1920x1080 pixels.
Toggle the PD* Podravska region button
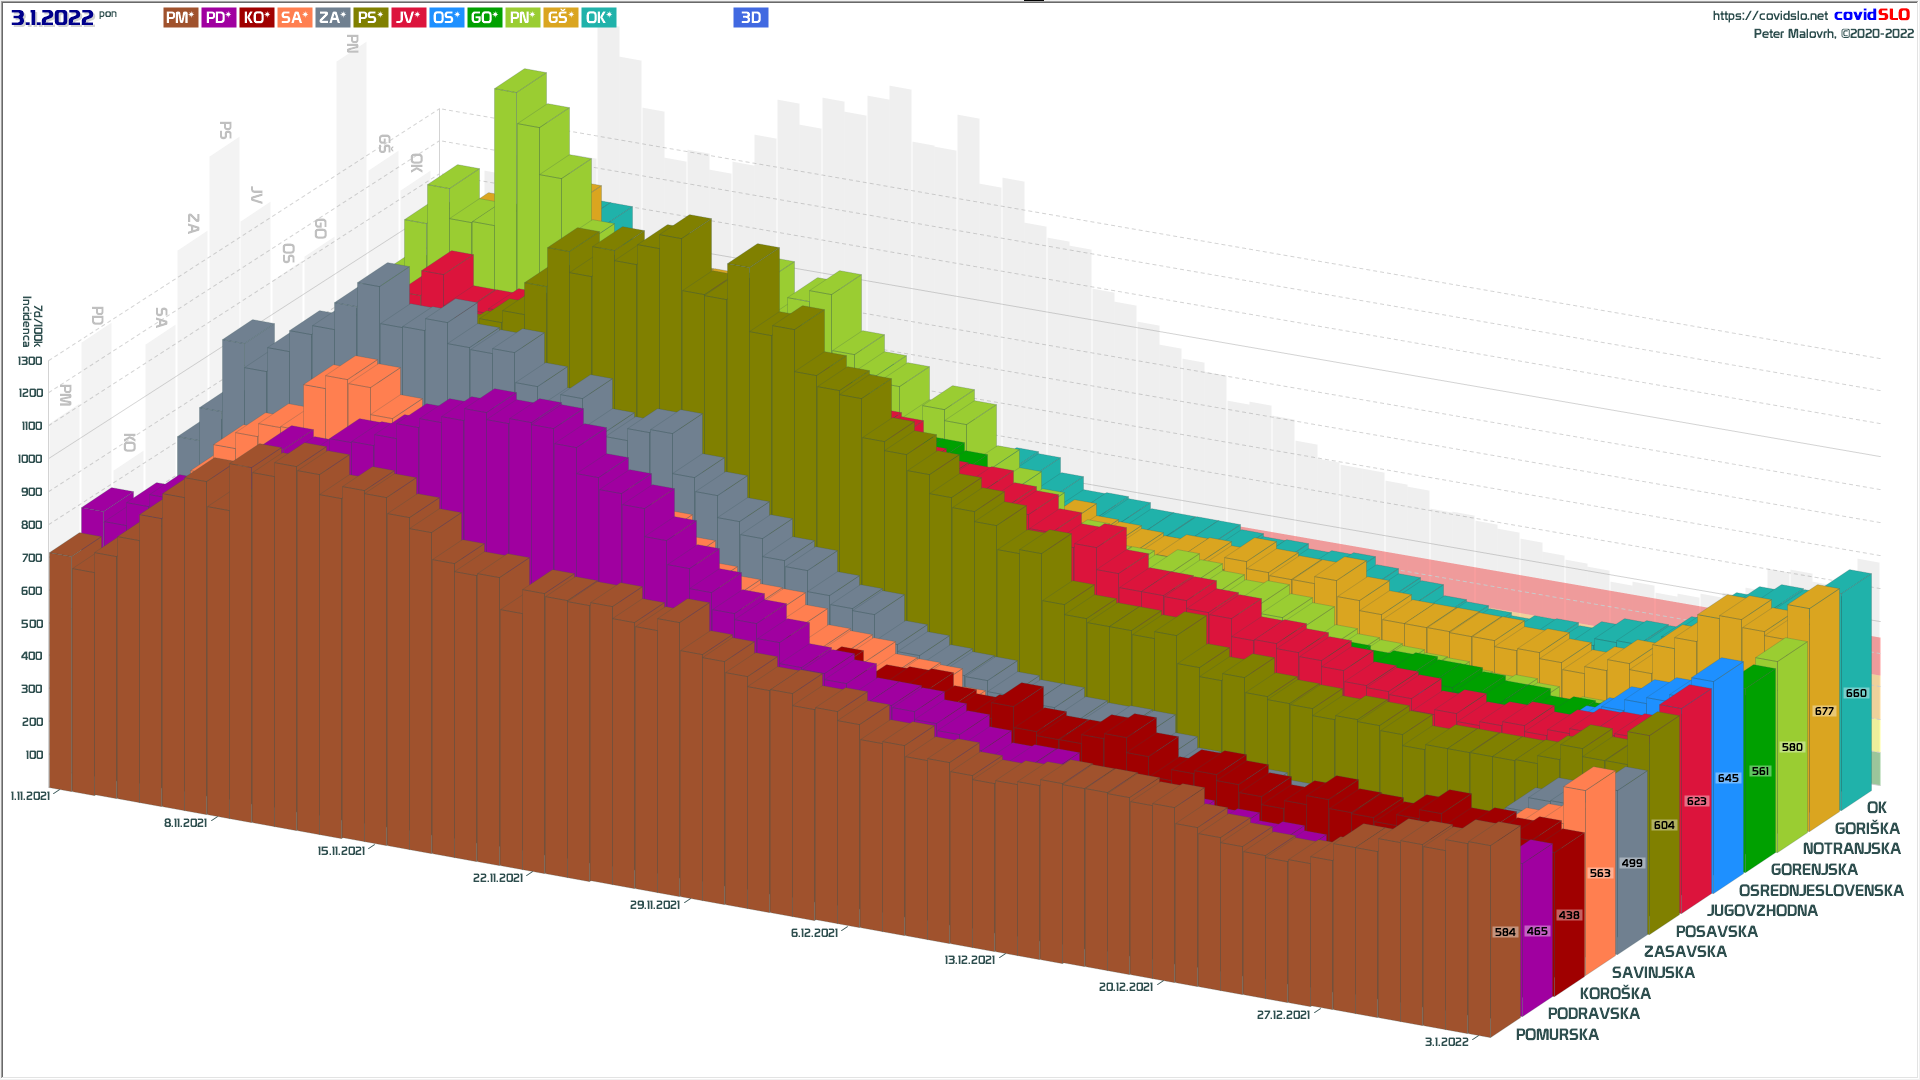coord(218,17)
